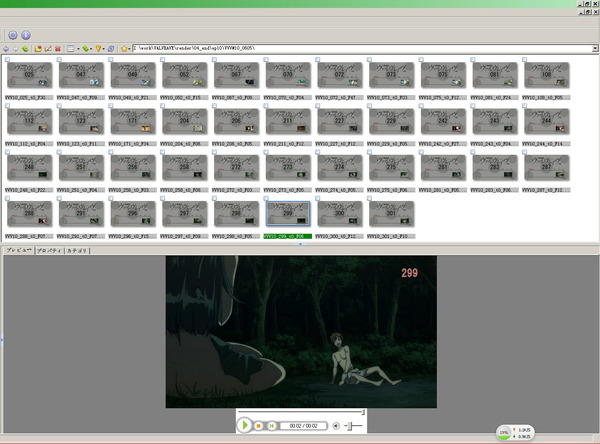This screenshot has width=600, height=444.
Task: Create a new folder
Action: (38, 49)
